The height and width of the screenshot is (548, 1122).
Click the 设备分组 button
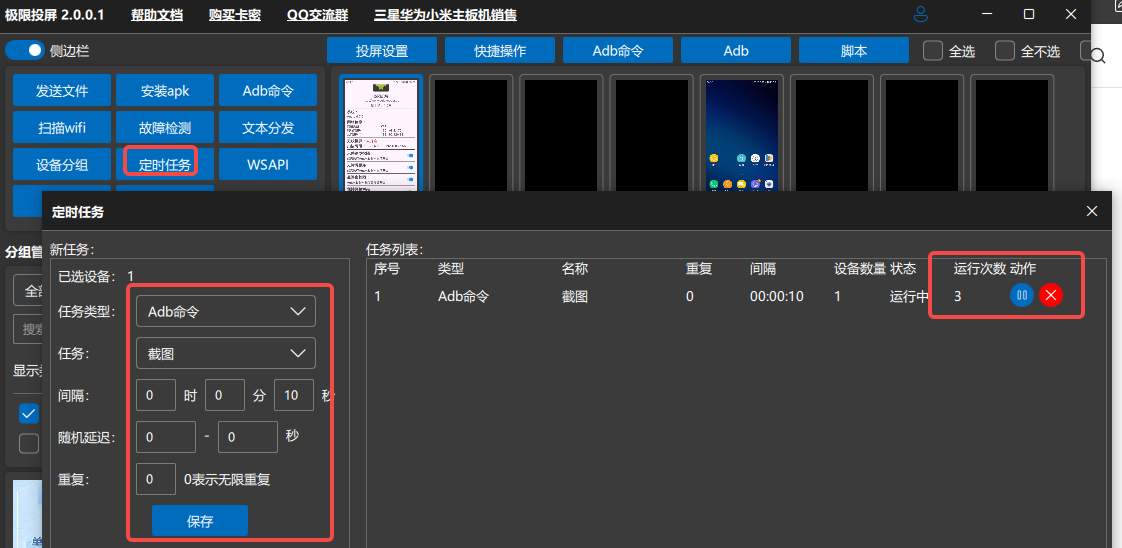[x=62, y=165]
